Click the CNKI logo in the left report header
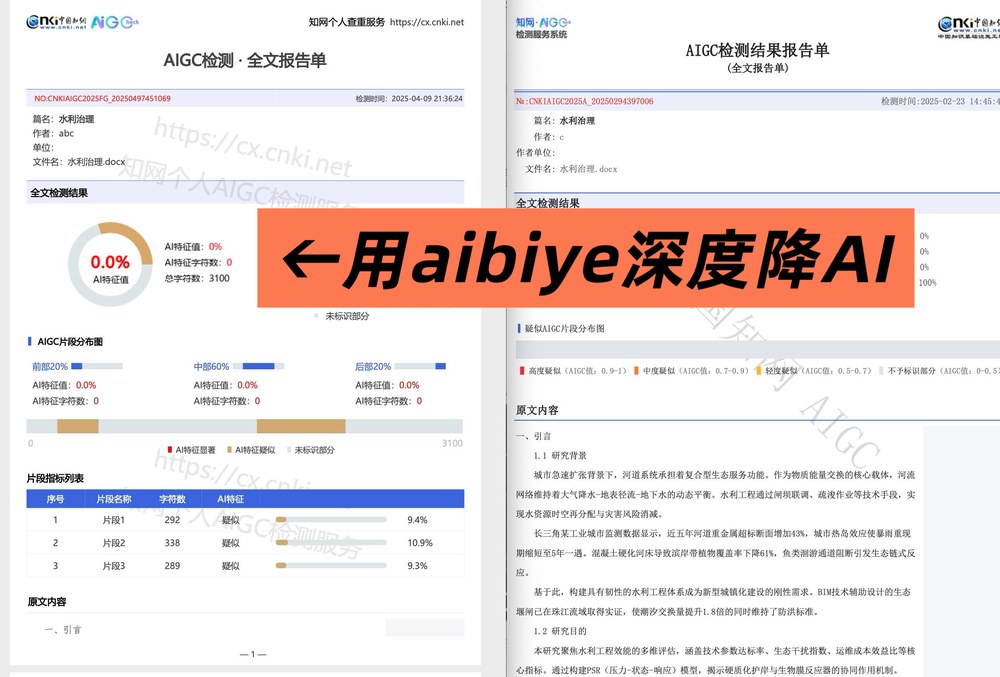This screenshot has height=677, width=1000. click(56, 22)
